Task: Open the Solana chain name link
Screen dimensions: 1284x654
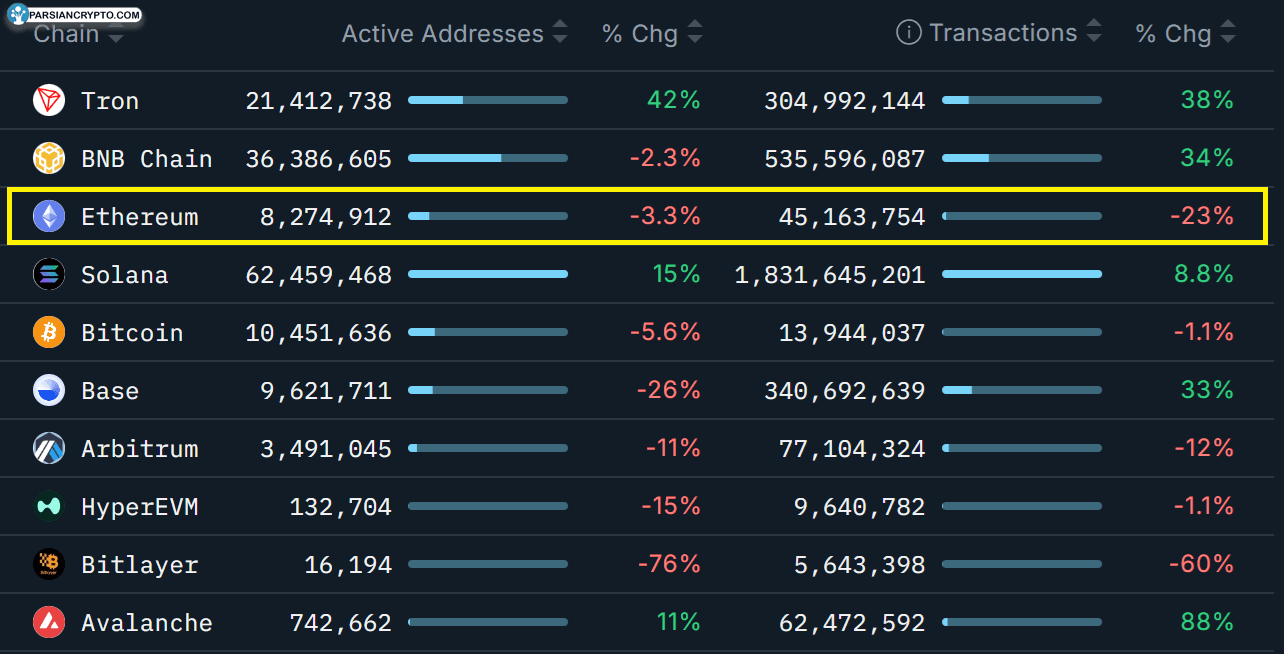Action: click(x=124, y=275)
